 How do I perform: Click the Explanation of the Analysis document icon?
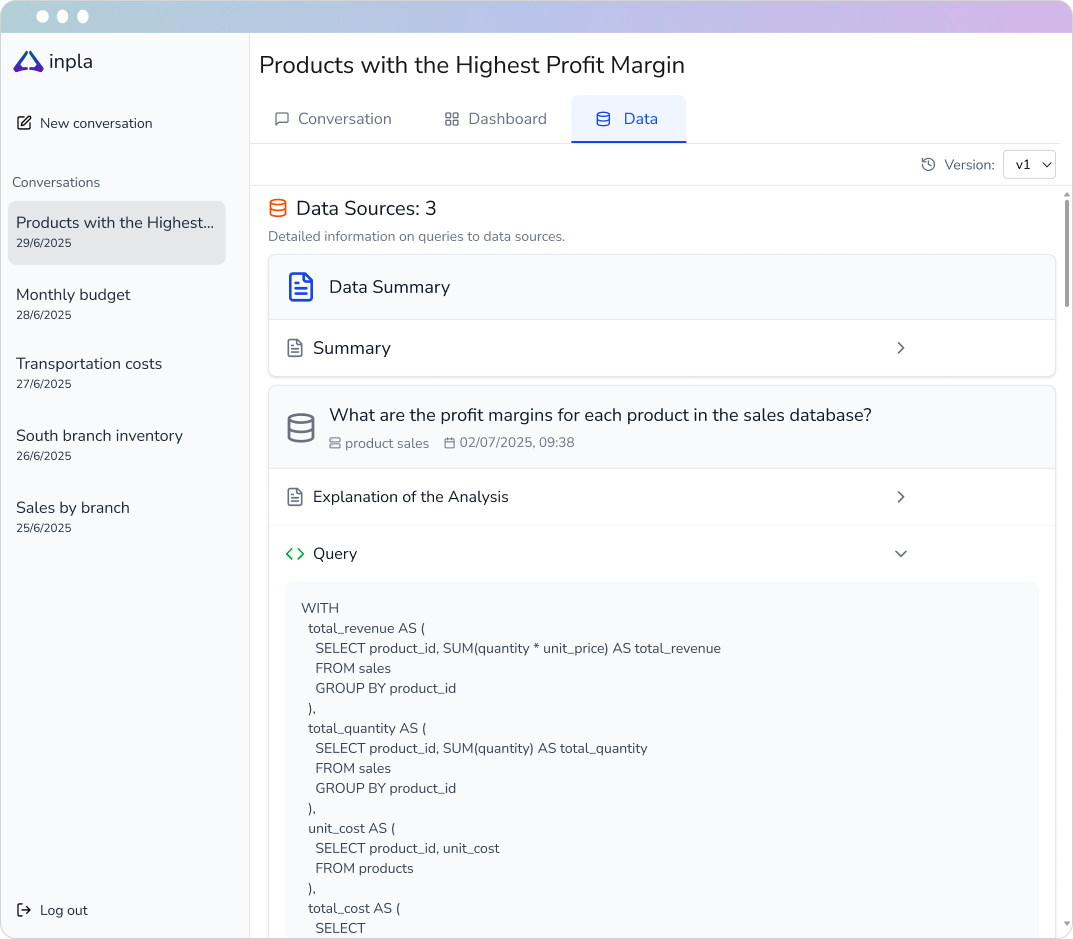tap(295, 497)
